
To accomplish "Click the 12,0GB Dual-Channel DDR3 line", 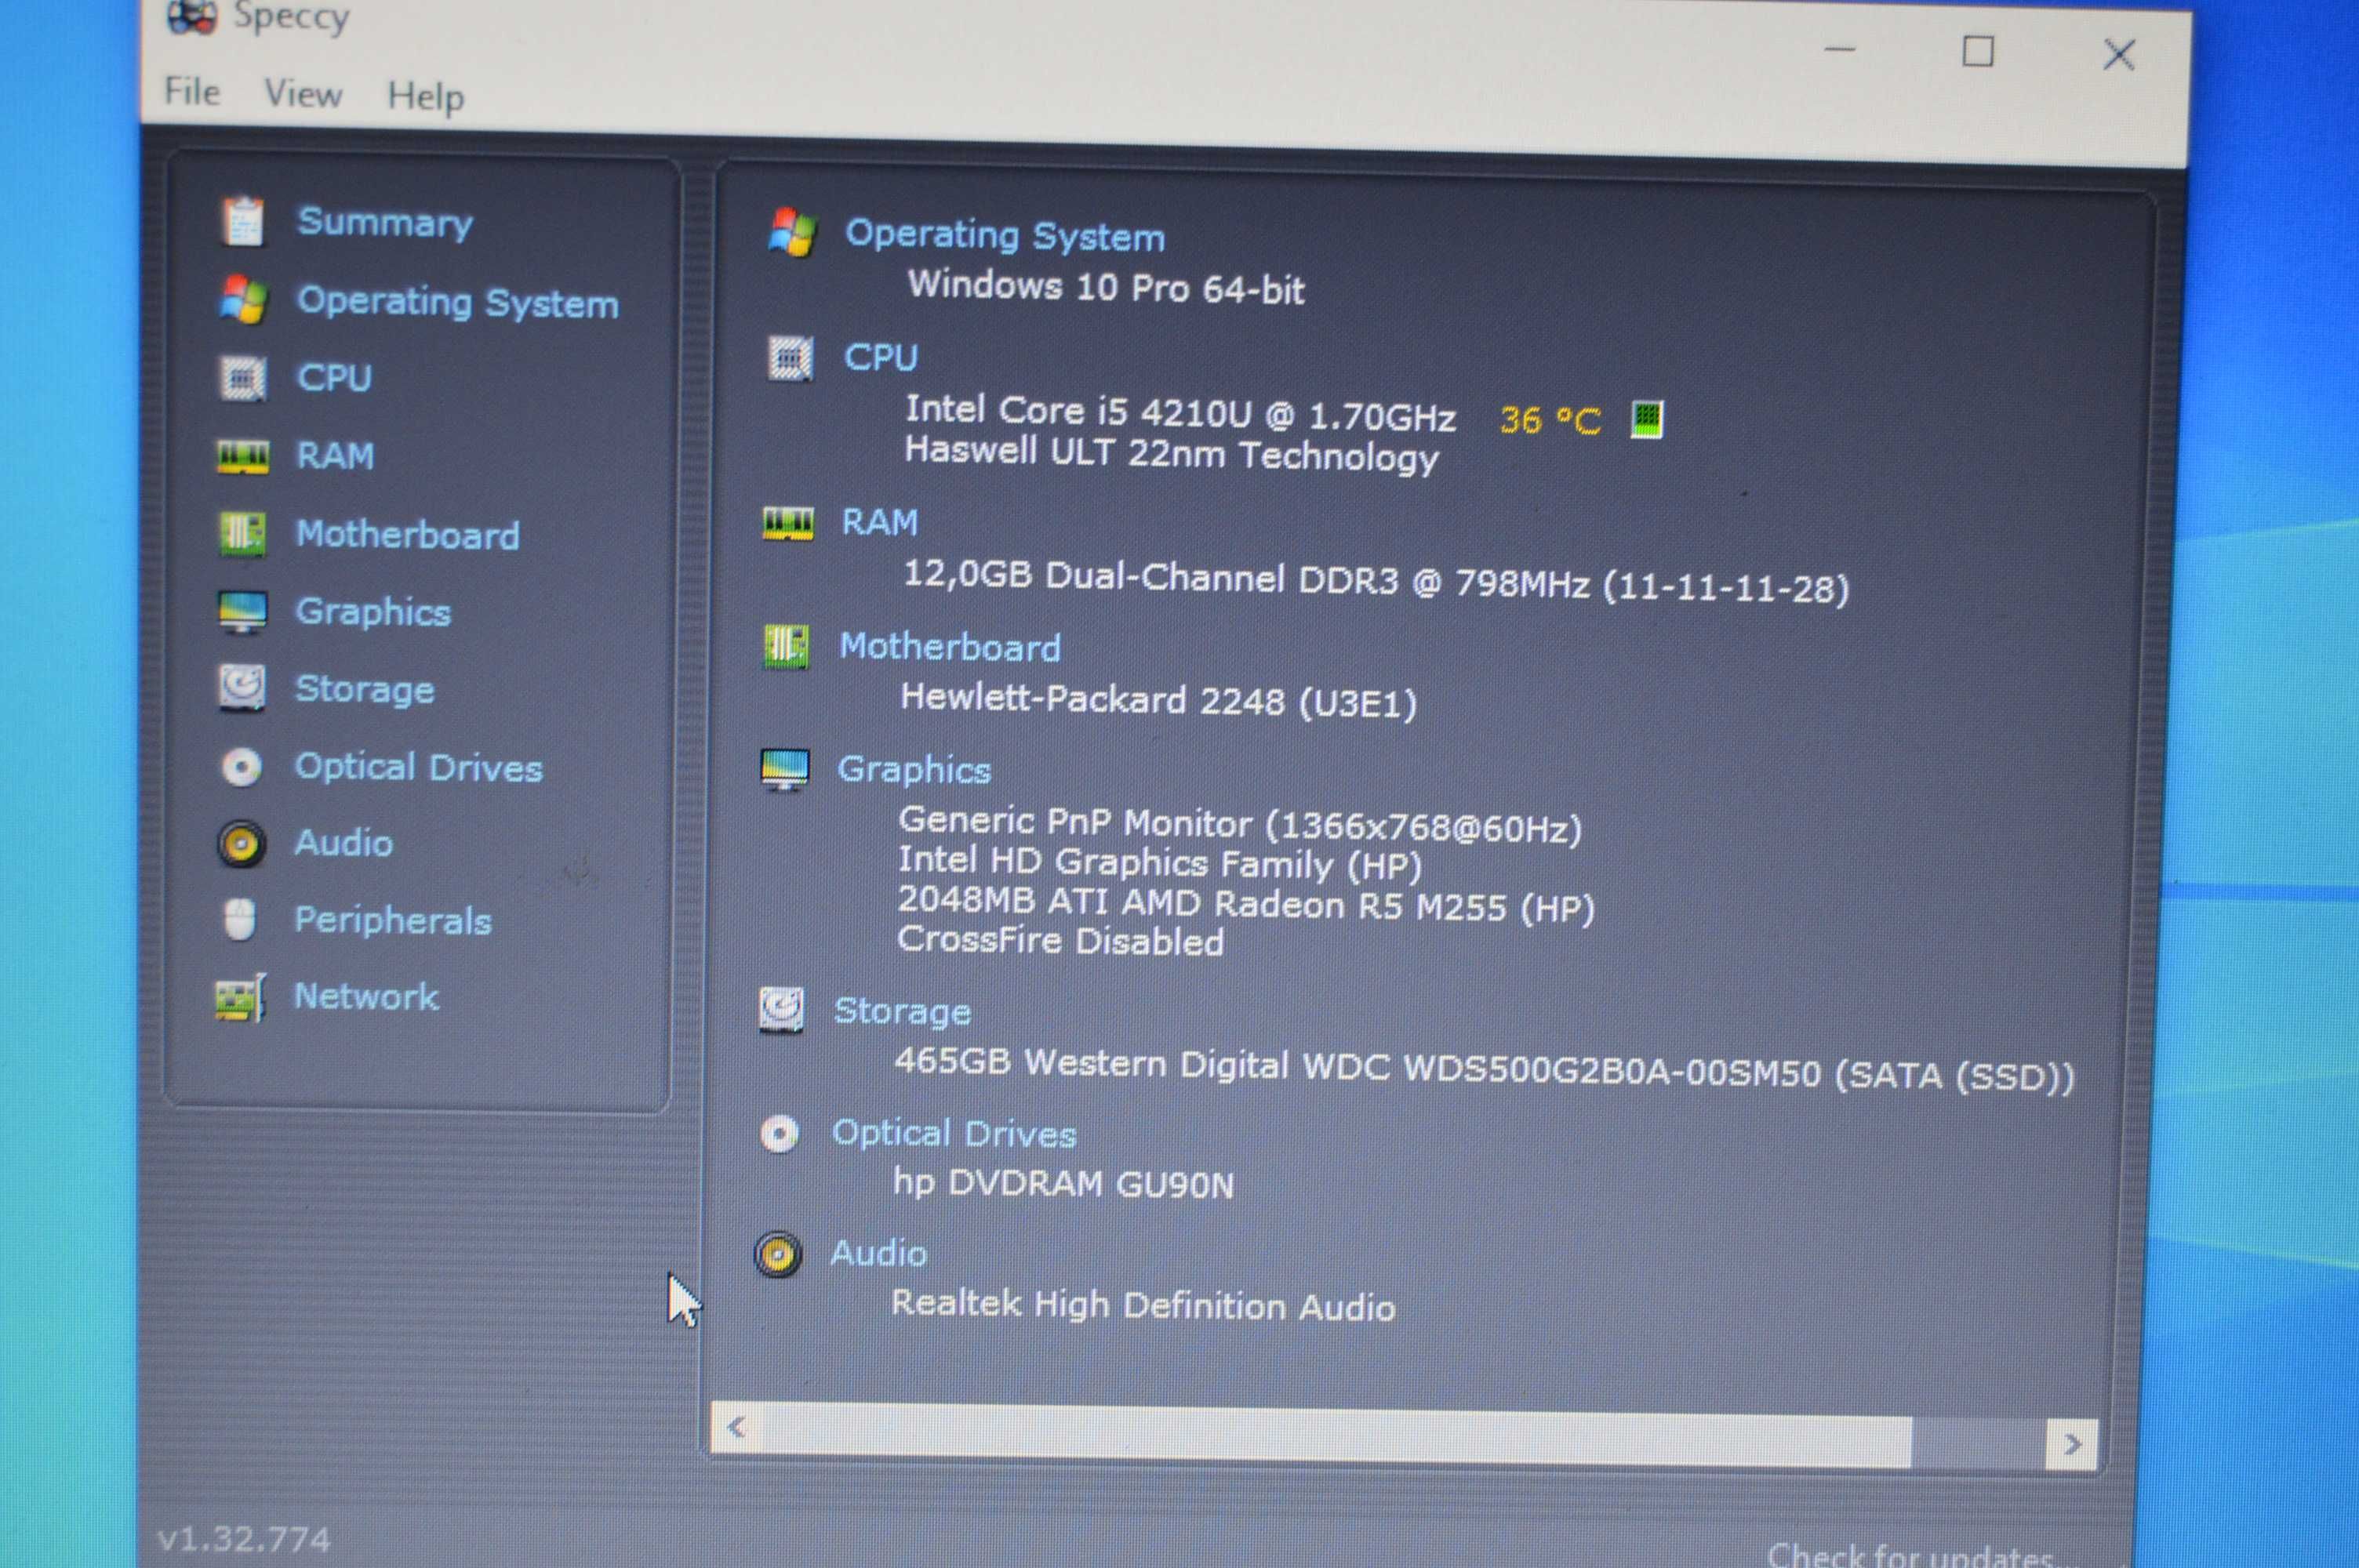I will click(x=1376, y=580).
